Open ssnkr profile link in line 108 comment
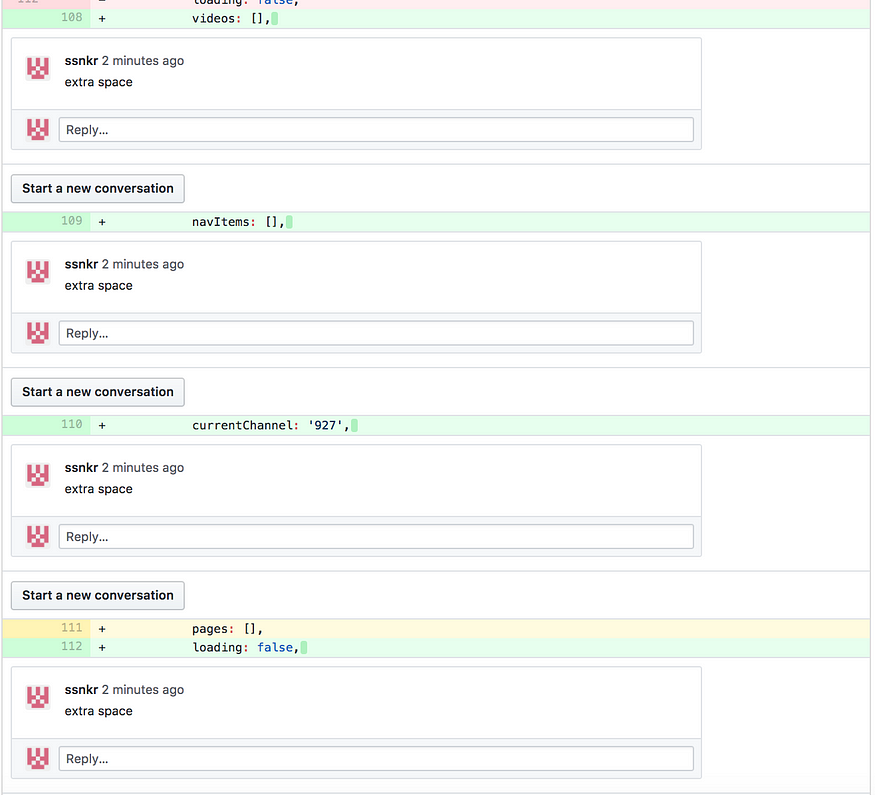This screenshot has height=795, width=875. coord(81,61)
